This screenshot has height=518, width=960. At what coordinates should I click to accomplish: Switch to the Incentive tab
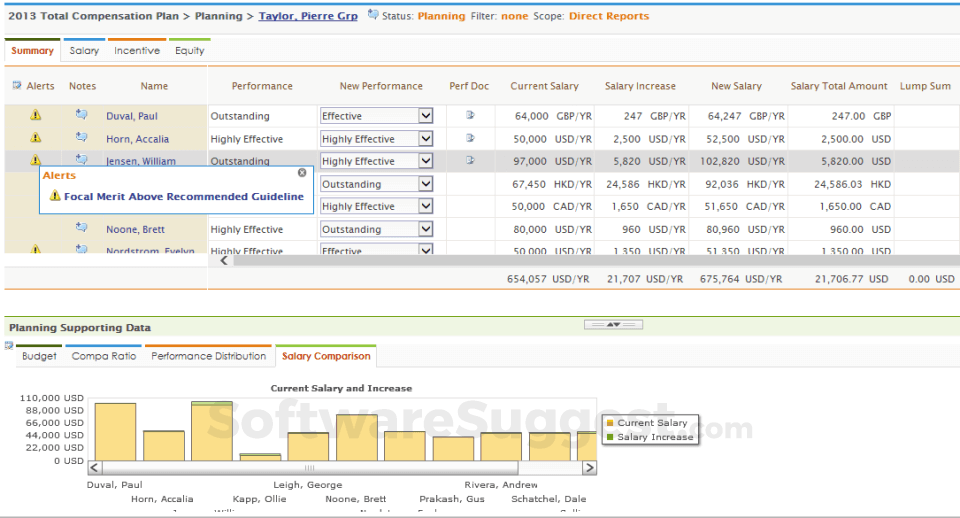tap(136, 51)
